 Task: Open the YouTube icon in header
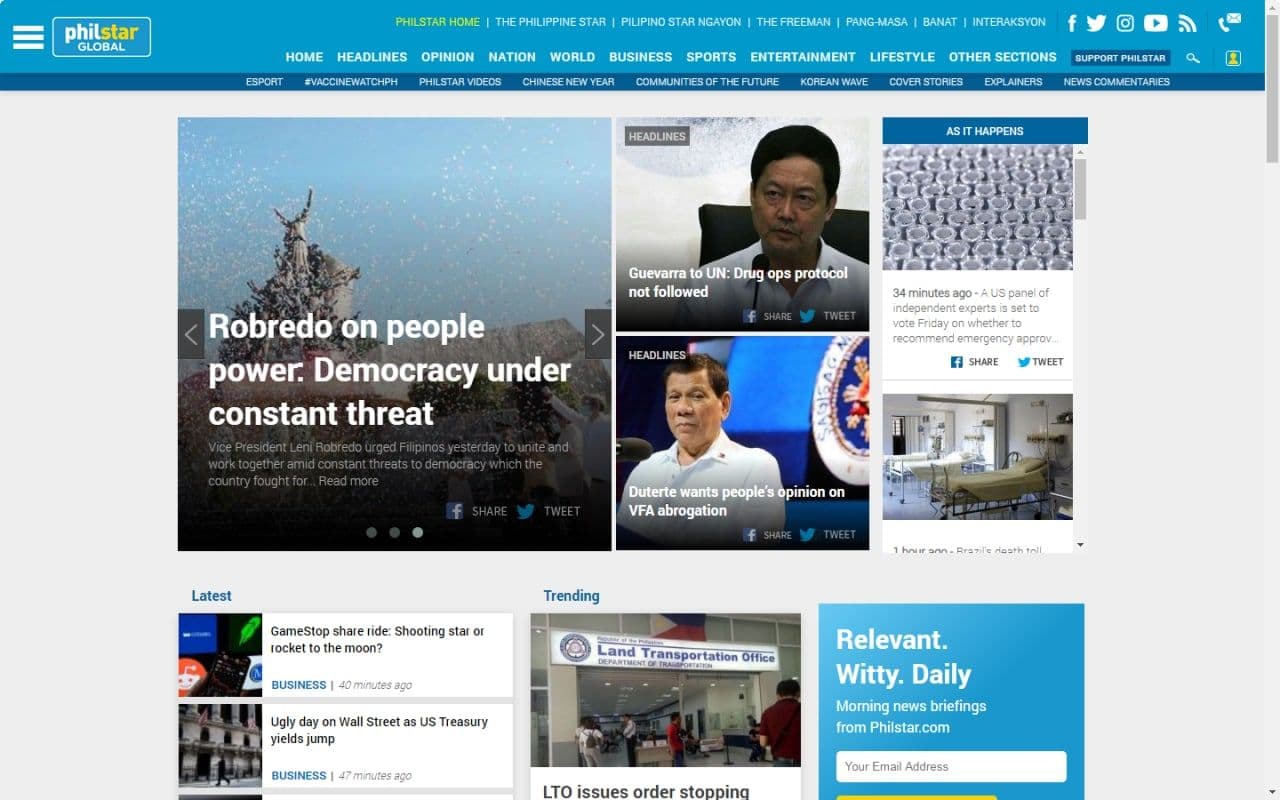pos(1156,23)
